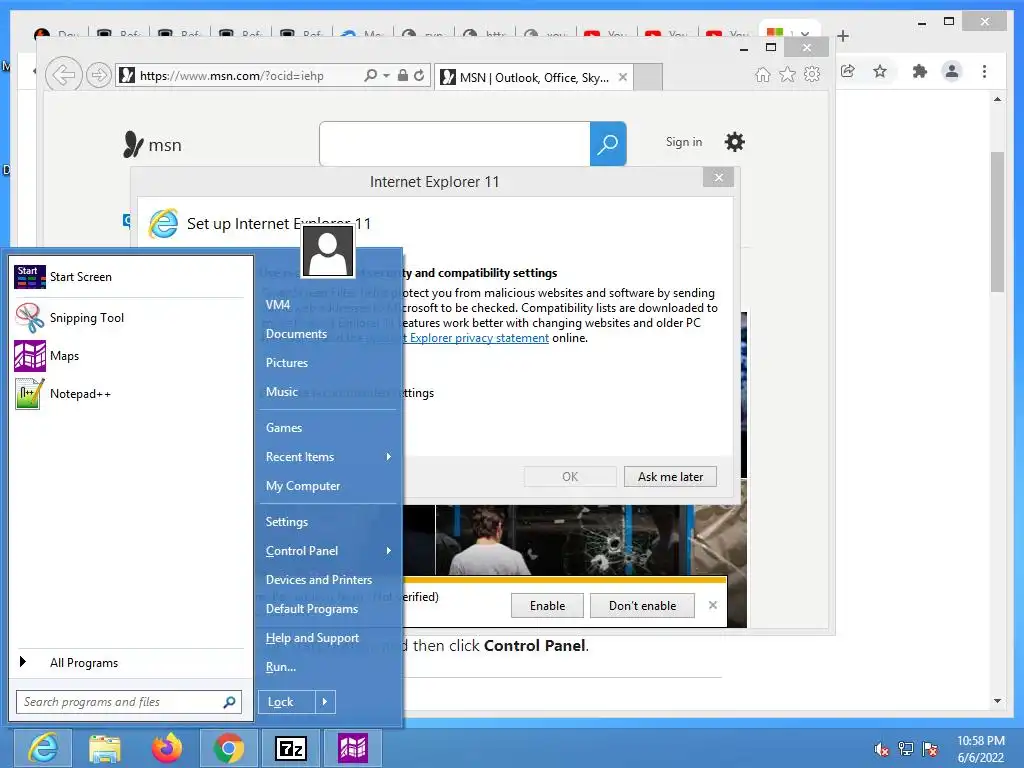This screenshot has width=1024, height=768.
Task: Open Google Chrome from the taskbar
Action: (228, 748)
